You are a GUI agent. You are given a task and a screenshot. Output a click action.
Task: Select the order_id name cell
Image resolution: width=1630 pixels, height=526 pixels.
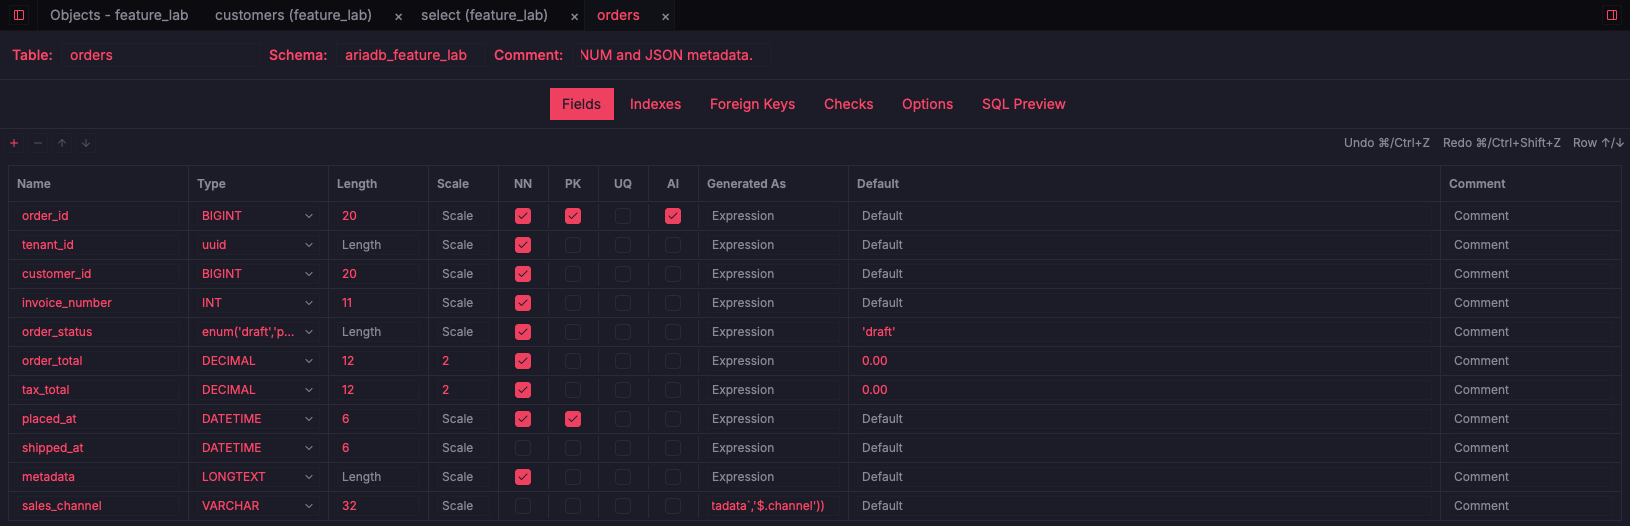[98, 216]
